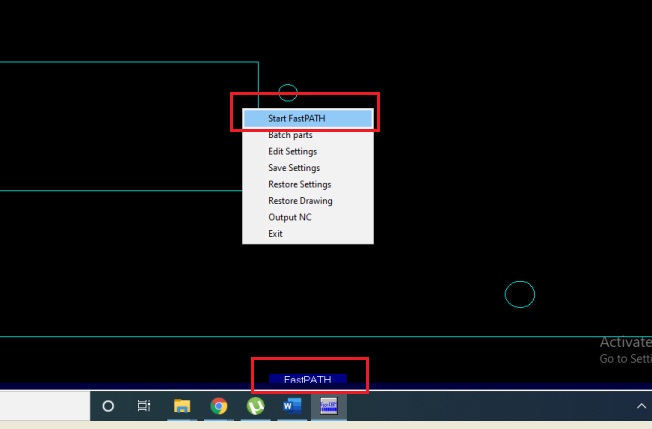The image size is (652, 429).
Task: Select Output NC menu entry
Action: point(308,217)
